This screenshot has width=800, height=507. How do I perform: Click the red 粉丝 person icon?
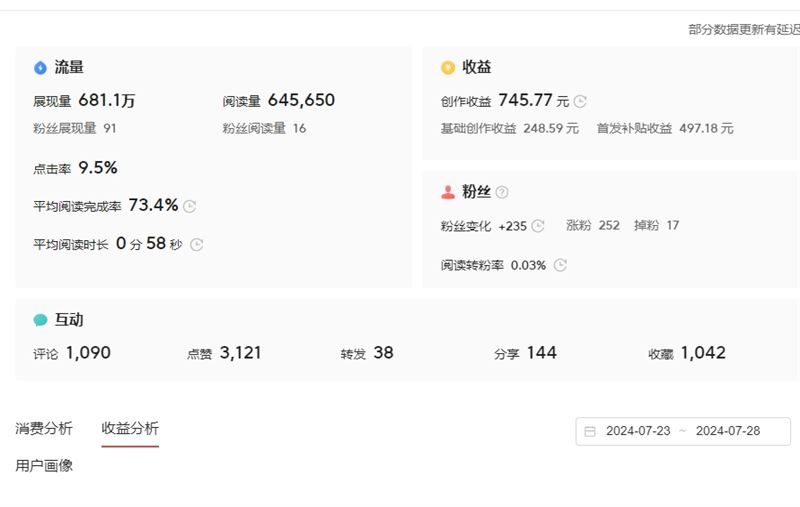[x=448, y=192]
